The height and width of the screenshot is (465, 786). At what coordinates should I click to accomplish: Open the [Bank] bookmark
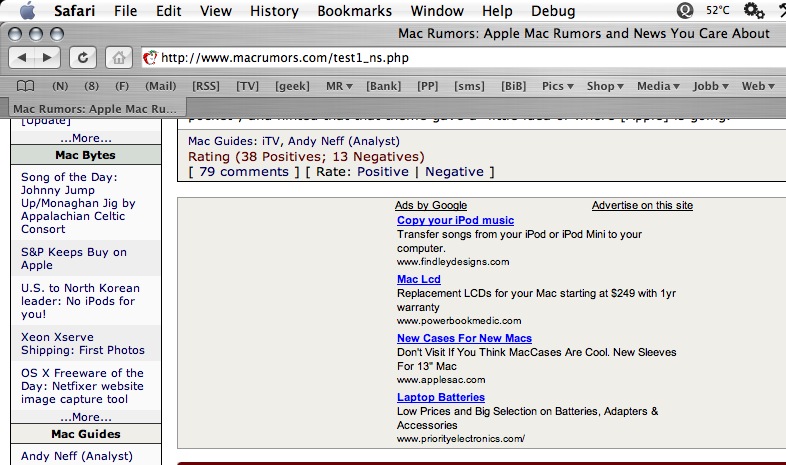point(383,86)
